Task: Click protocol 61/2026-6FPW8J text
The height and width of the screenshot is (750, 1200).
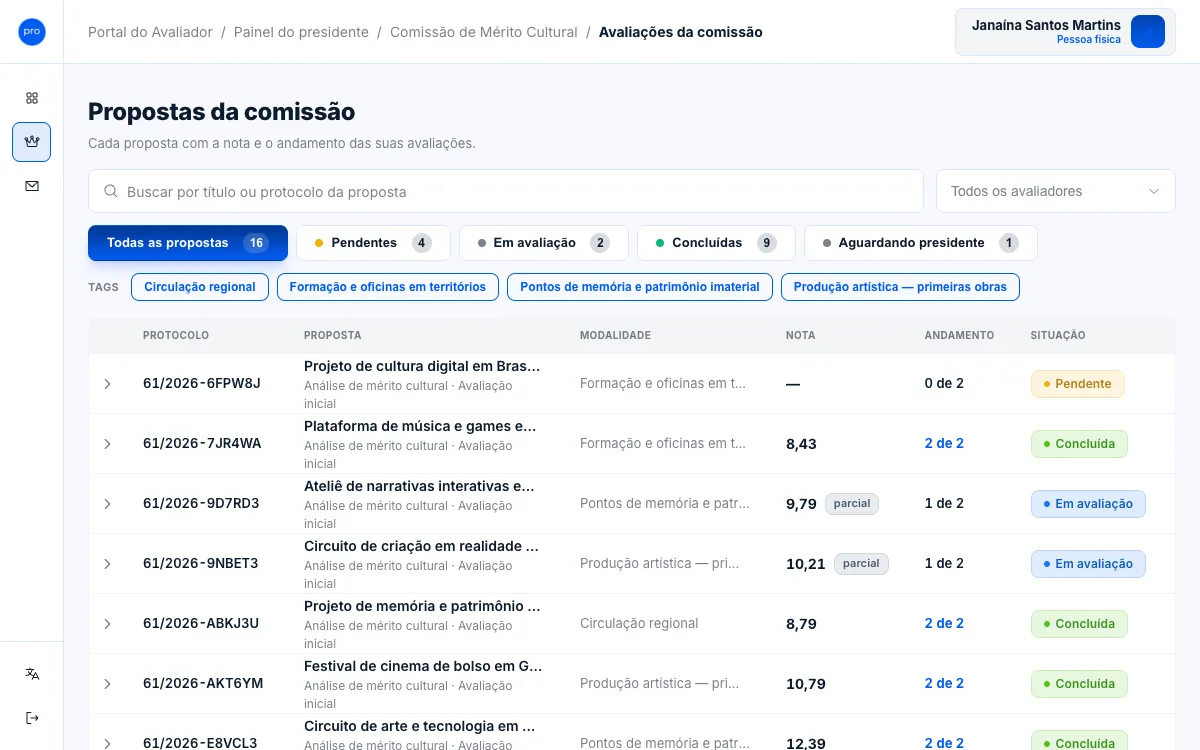Action: click(202, 383)
